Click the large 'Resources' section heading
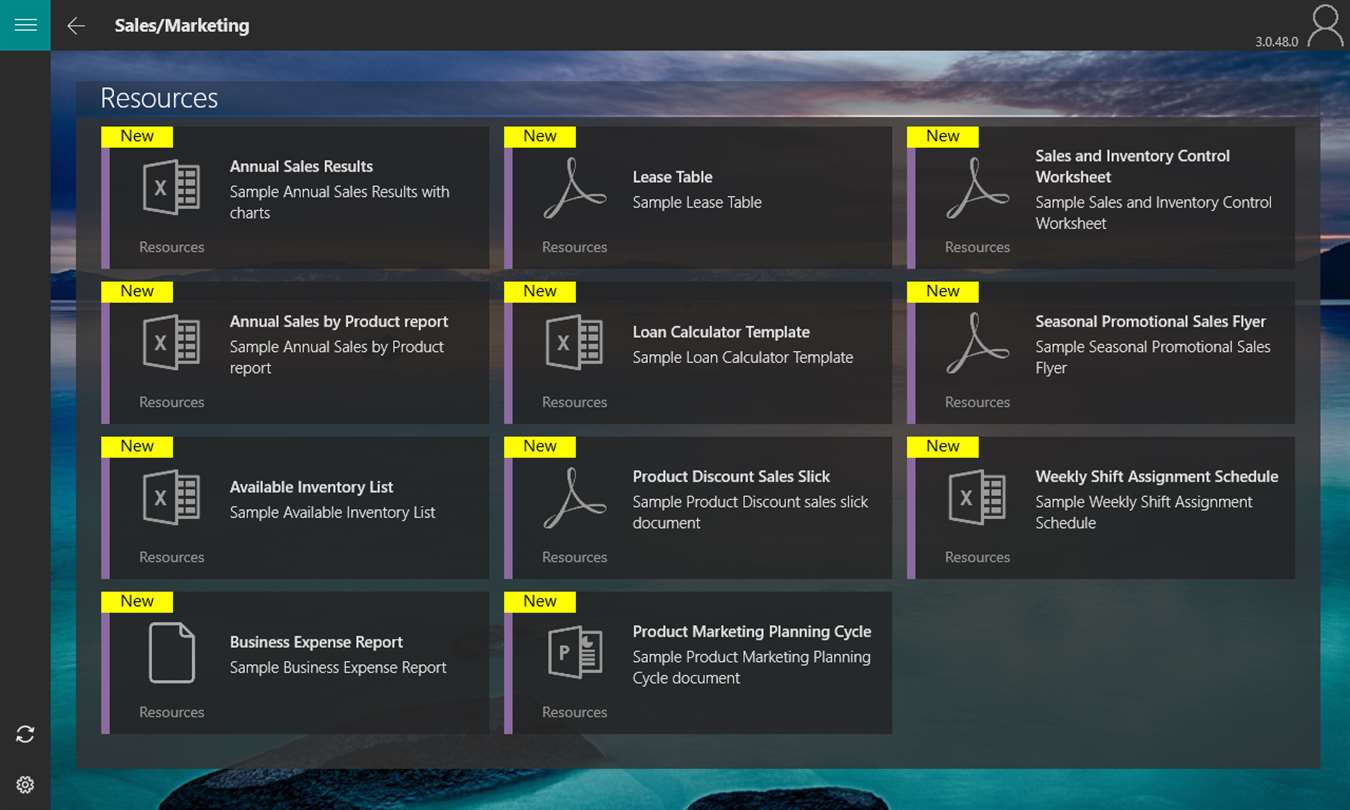1350x810 pixels. [159, 98]
